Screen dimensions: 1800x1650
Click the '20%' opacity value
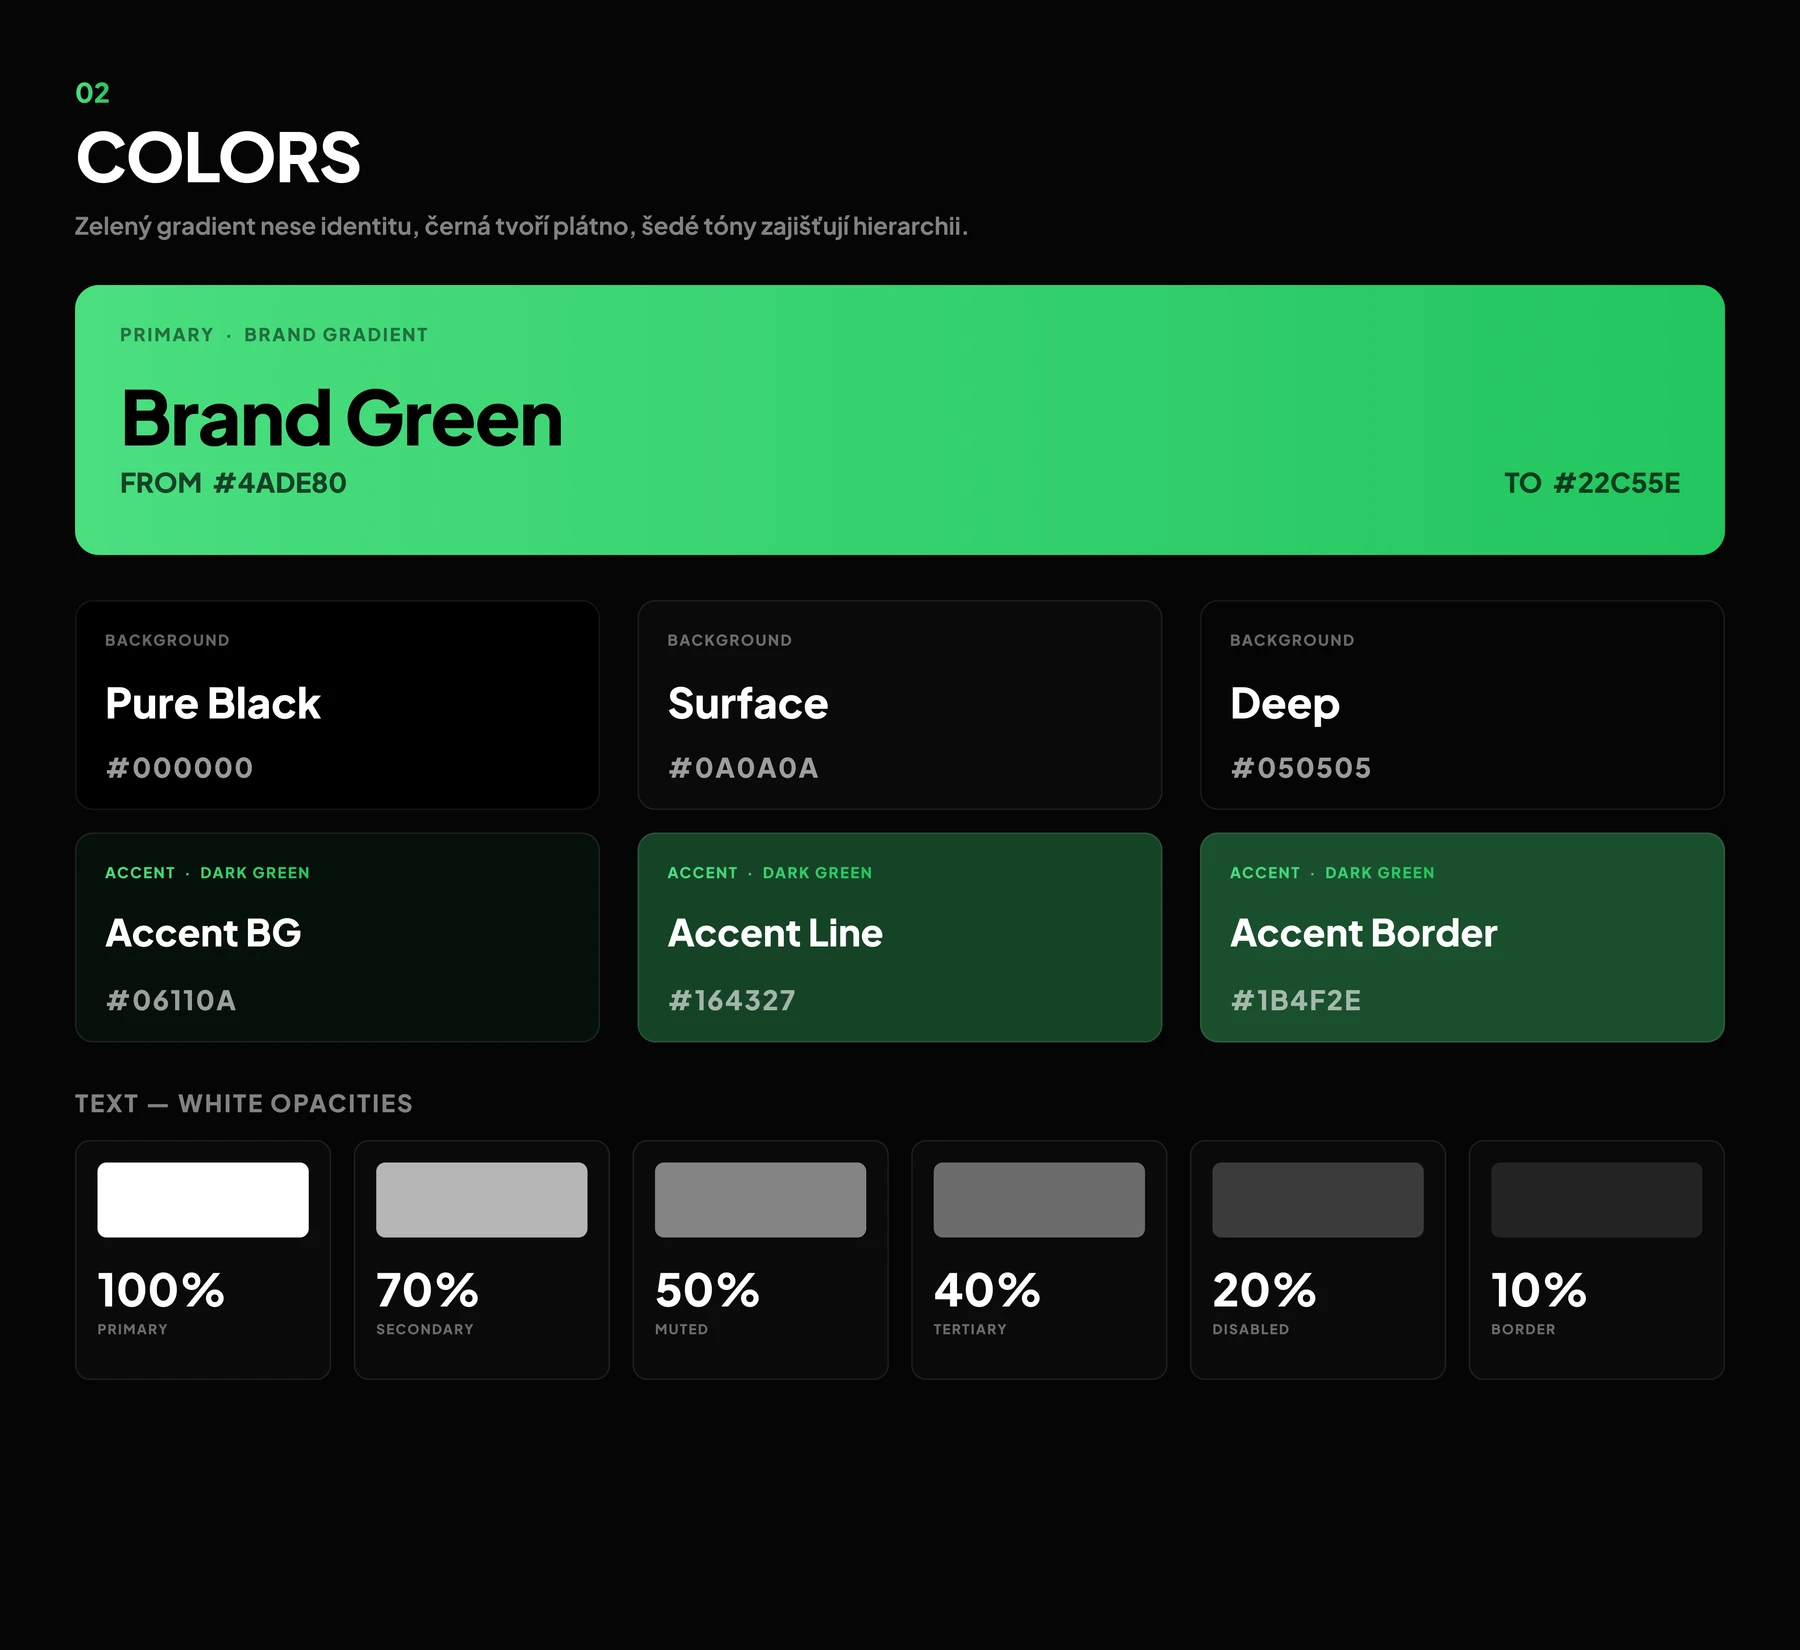coord(1264,1290)
